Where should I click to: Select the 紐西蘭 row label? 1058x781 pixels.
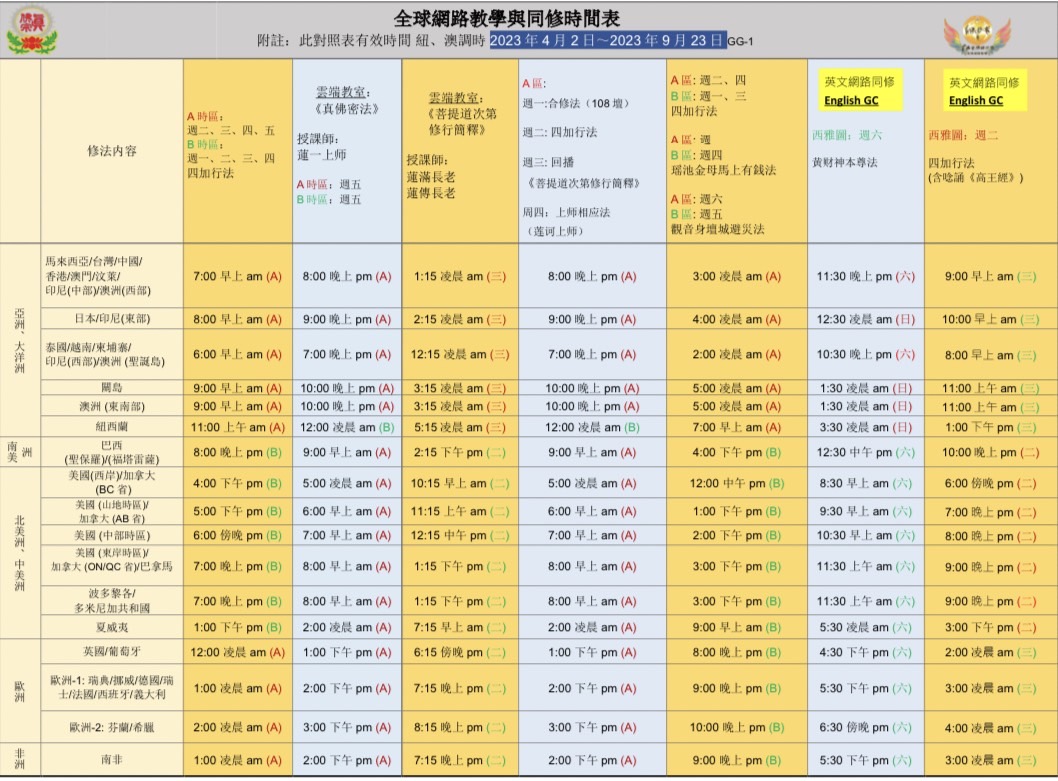point(111,426)
